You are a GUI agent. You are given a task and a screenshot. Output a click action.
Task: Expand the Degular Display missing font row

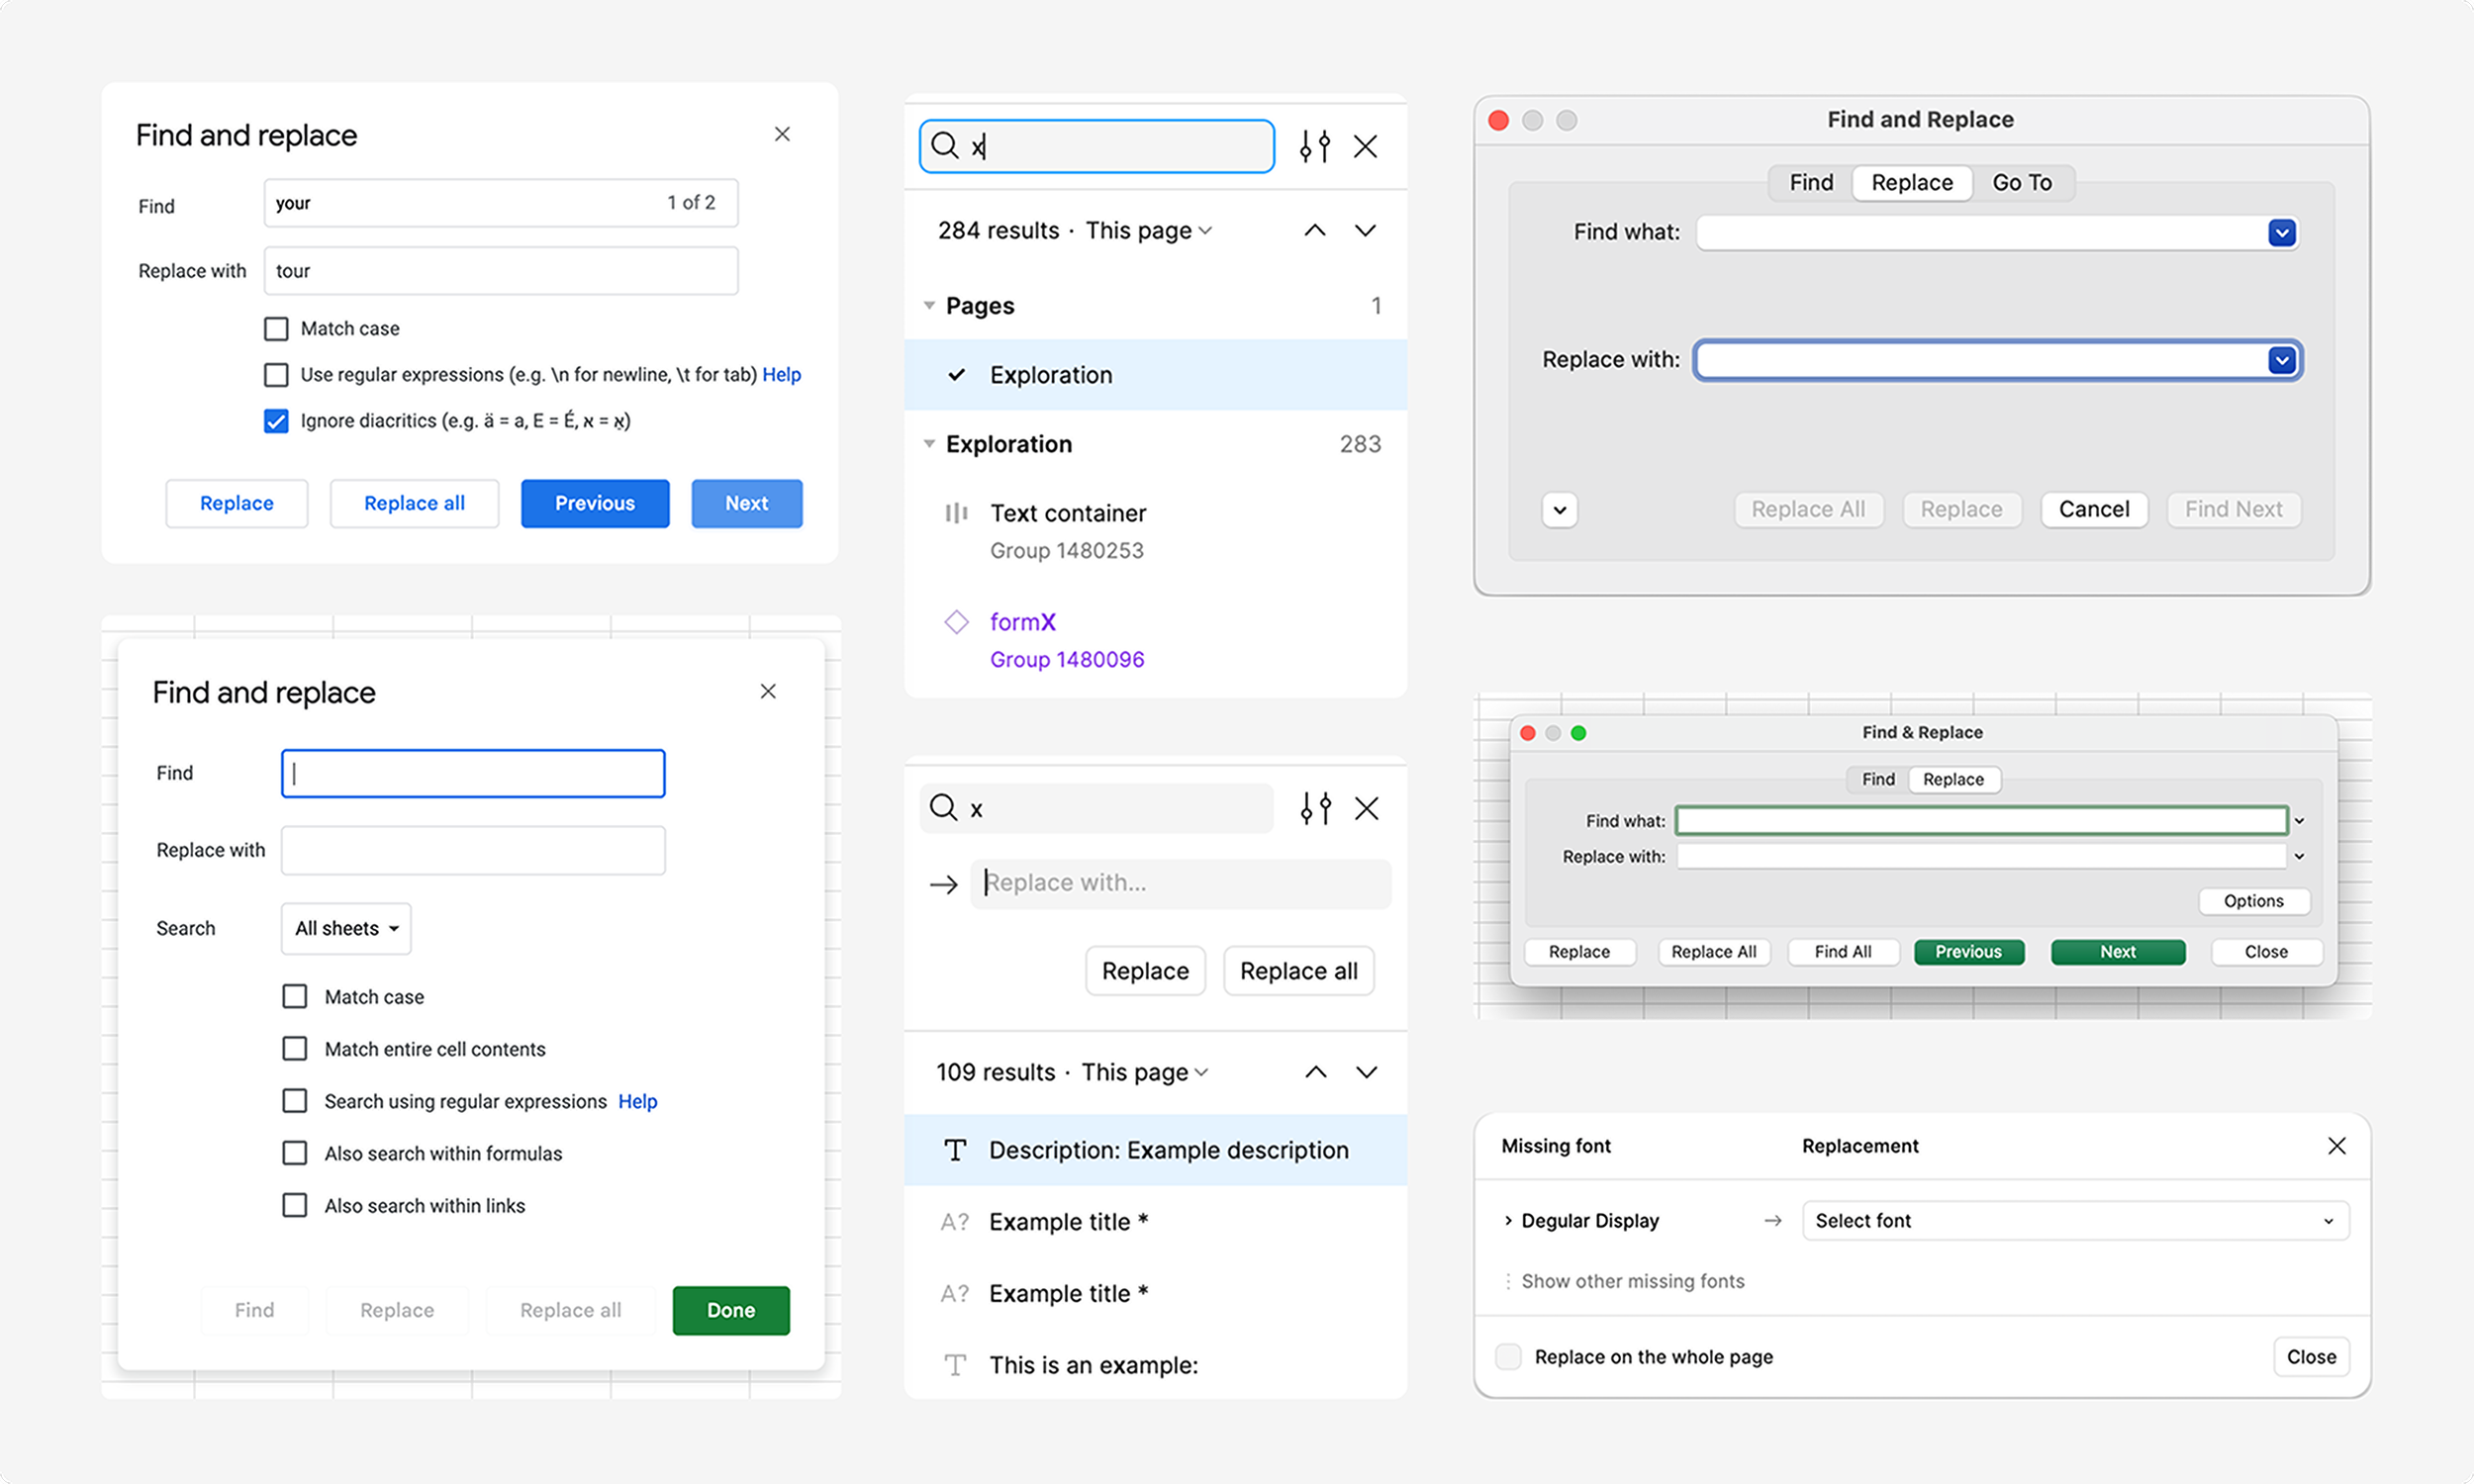1508,1221
